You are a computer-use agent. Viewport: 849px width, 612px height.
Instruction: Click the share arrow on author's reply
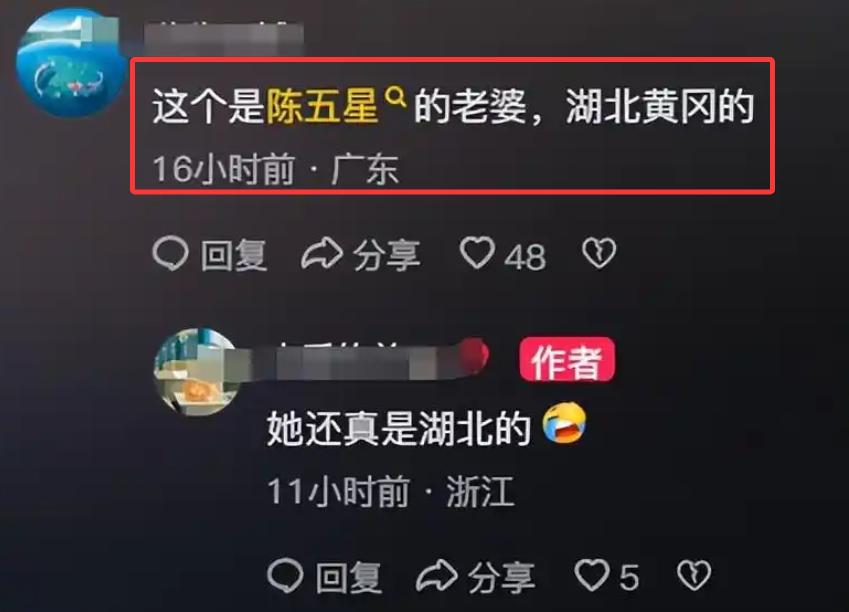[x=437, y=575]
